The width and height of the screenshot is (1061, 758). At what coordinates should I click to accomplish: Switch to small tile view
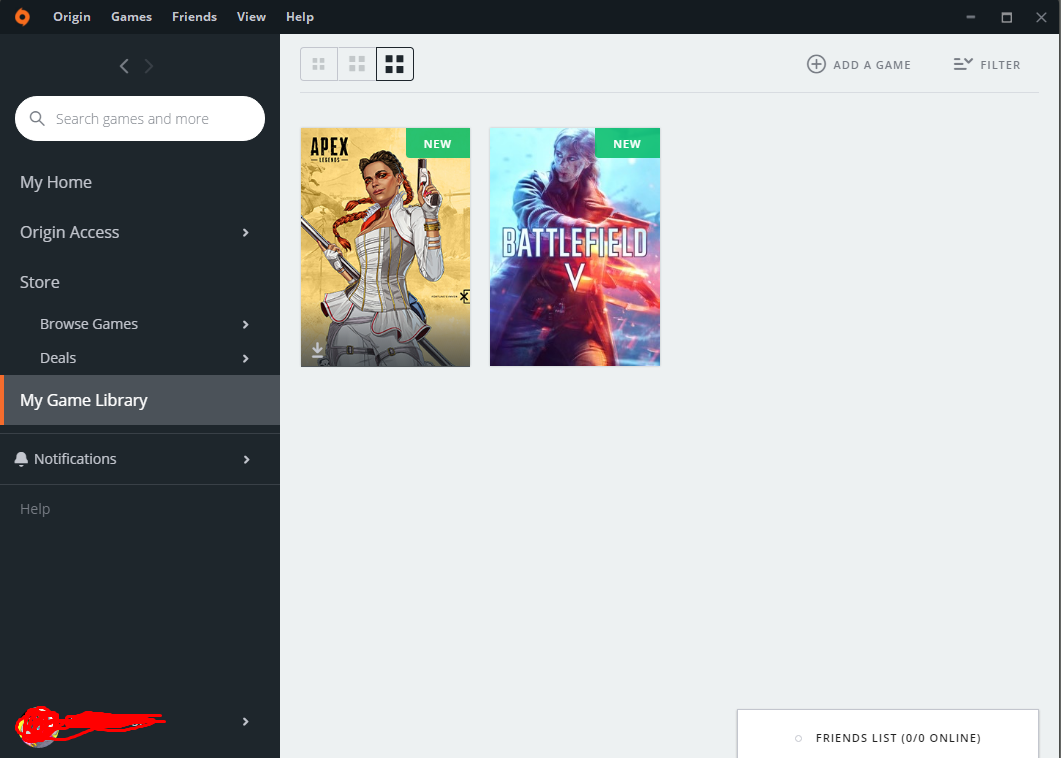[x=319, y=64]
